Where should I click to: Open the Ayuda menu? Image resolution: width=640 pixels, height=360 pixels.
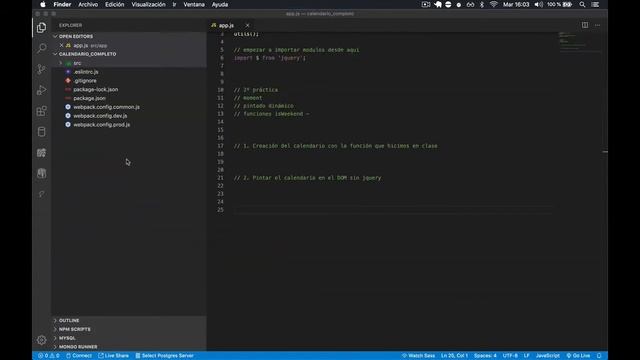click(x=220, y=4)
